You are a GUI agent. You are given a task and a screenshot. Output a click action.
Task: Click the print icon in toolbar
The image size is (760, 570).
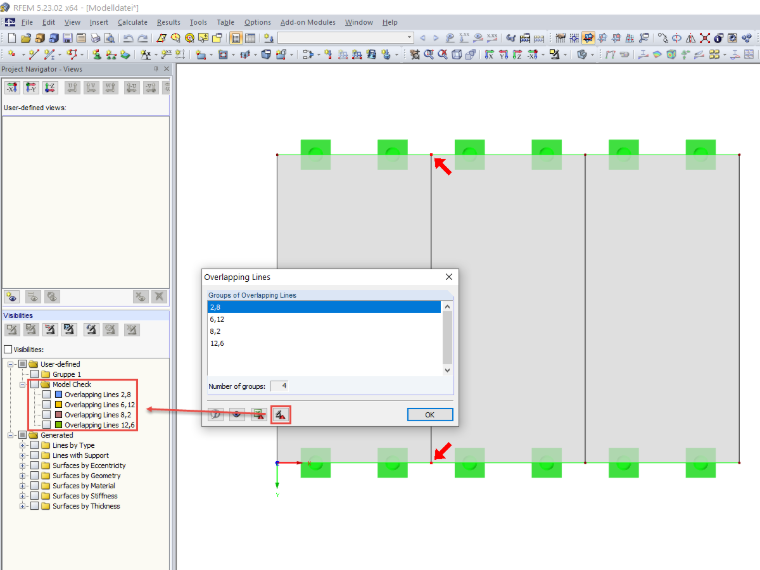(95, 38)
